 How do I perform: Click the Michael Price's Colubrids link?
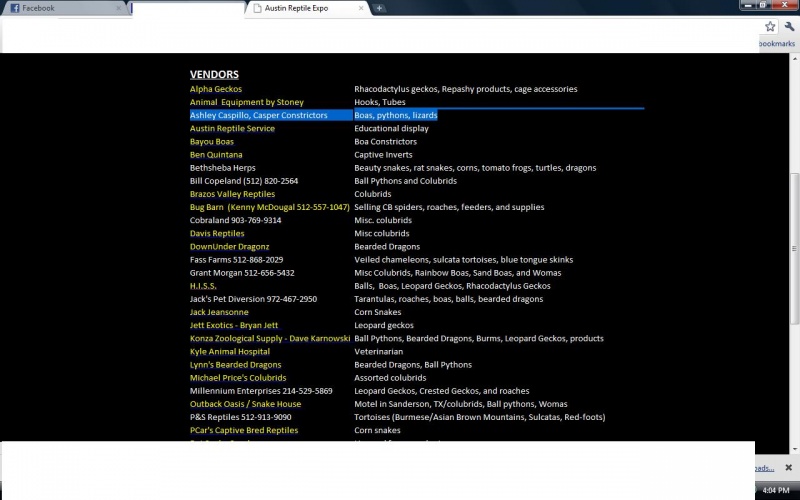238,378
